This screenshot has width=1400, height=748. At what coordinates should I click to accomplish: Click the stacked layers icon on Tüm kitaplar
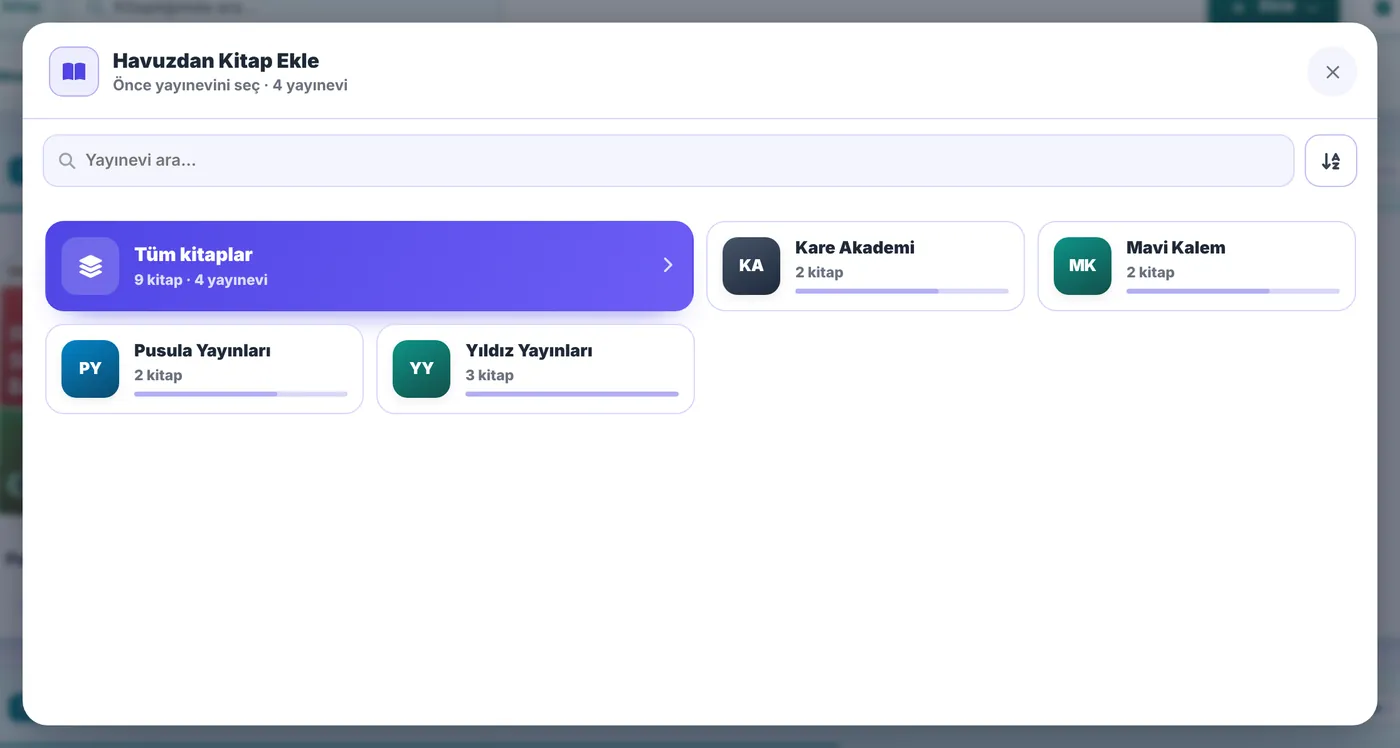(x=90, y=266)
